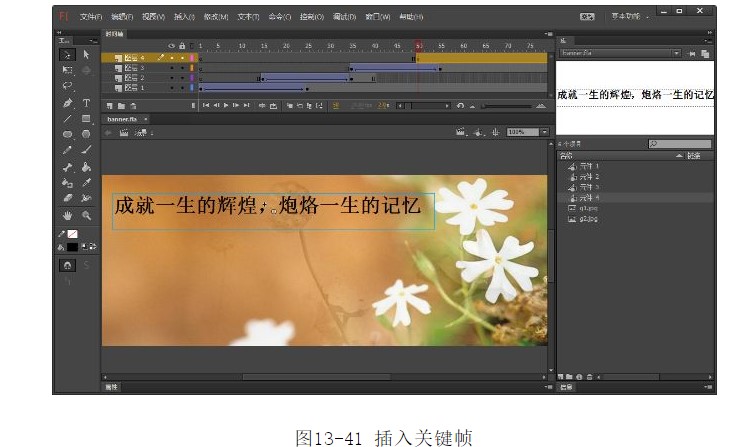Activate the Hand tool
The width and height of the screenshot is (754, 447).
point(67,214)
